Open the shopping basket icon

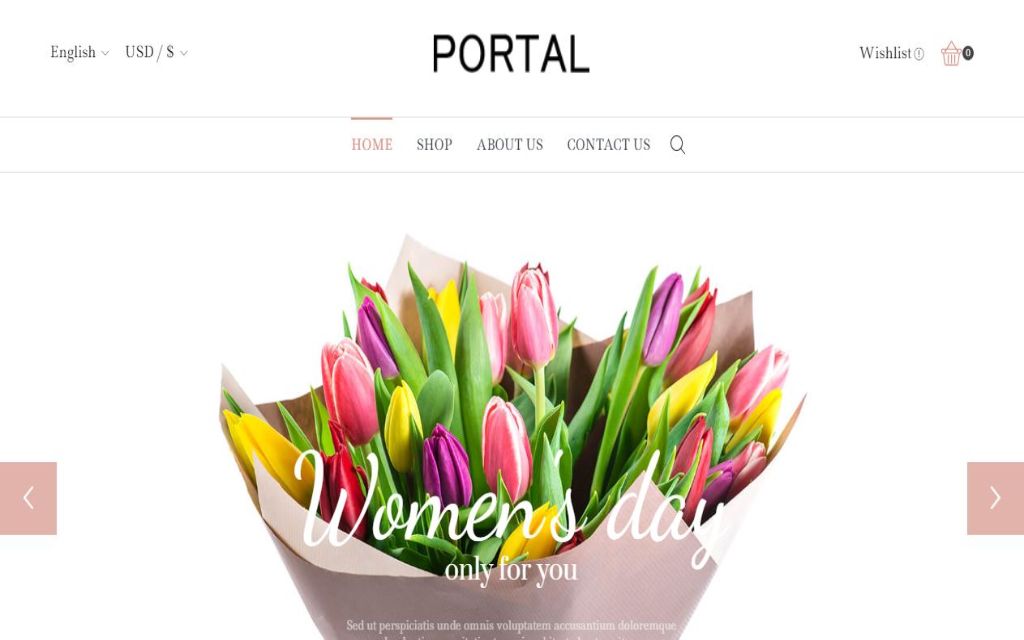pos(951,54)
